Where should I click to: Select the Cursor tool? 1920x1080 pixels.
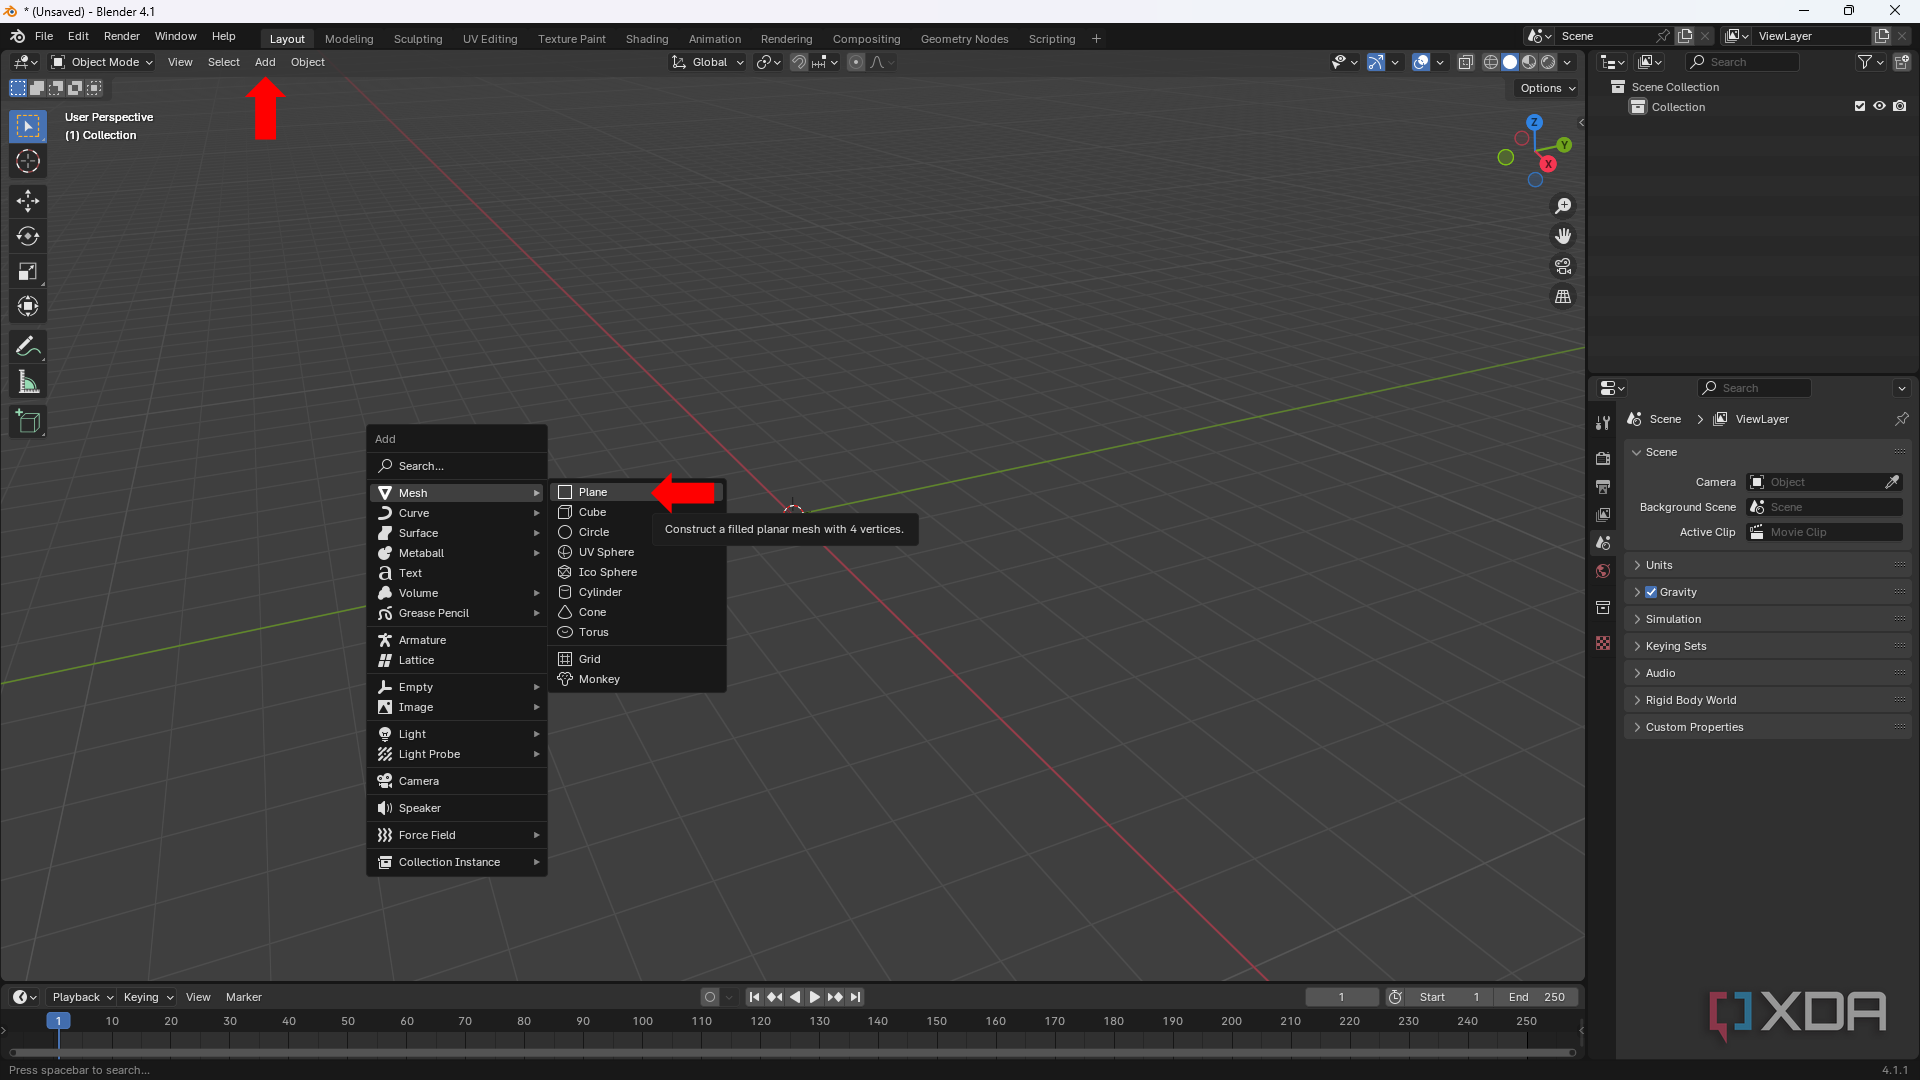click(x=27, y=161)
